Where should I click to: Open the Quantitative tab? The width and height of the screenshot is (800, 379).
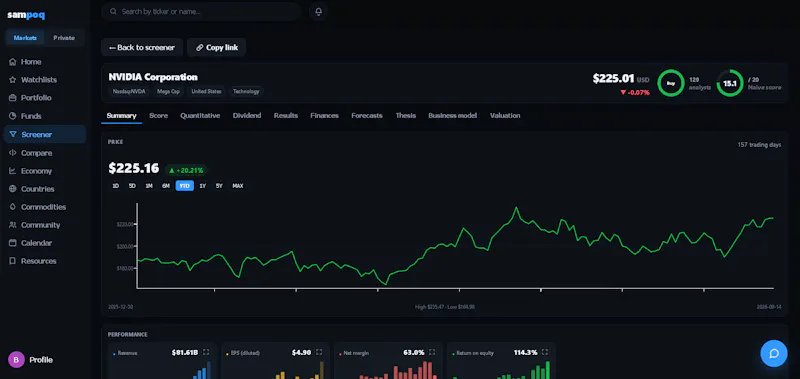click(200, 116)
